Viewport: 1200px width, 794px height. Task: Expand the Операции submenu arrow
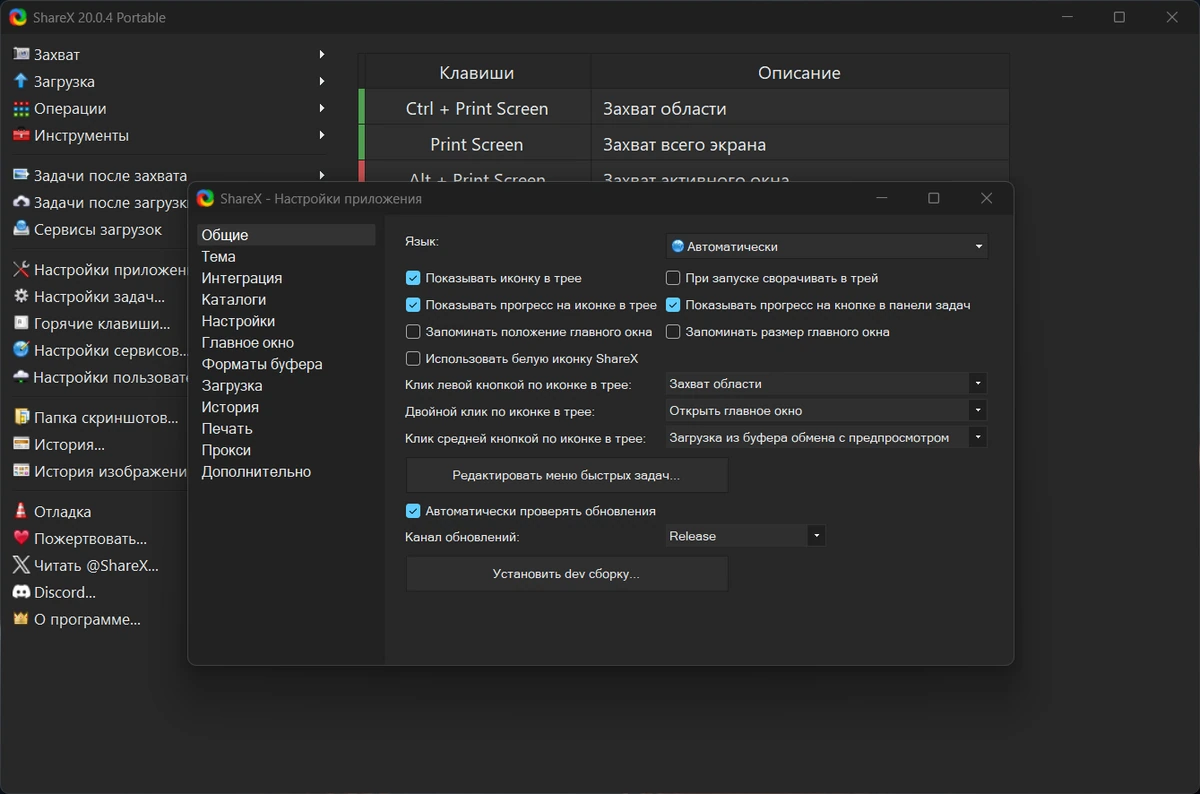click(x=322, y=108)
